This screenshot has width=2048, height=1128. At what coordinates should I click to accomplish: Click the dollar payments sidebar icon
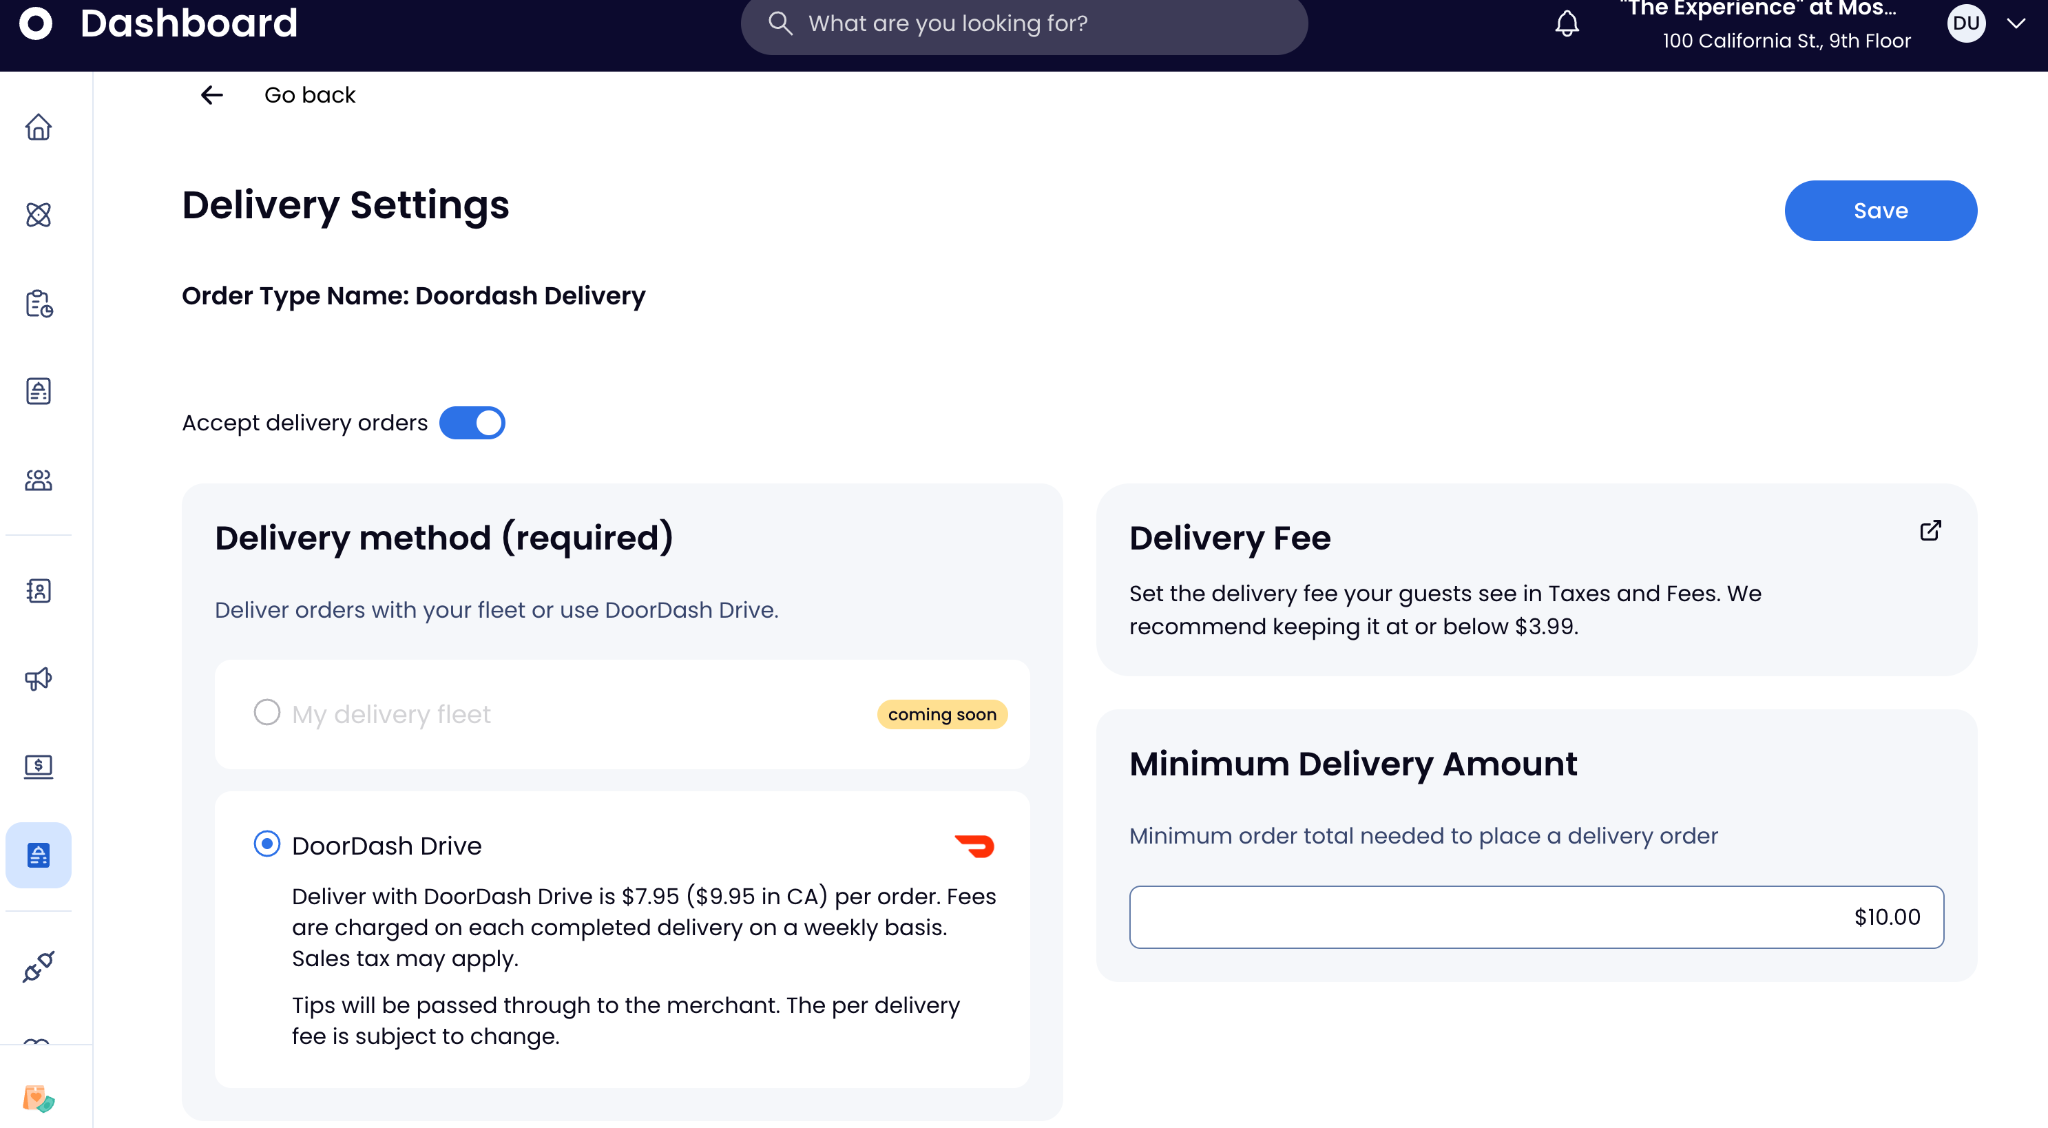38,766
